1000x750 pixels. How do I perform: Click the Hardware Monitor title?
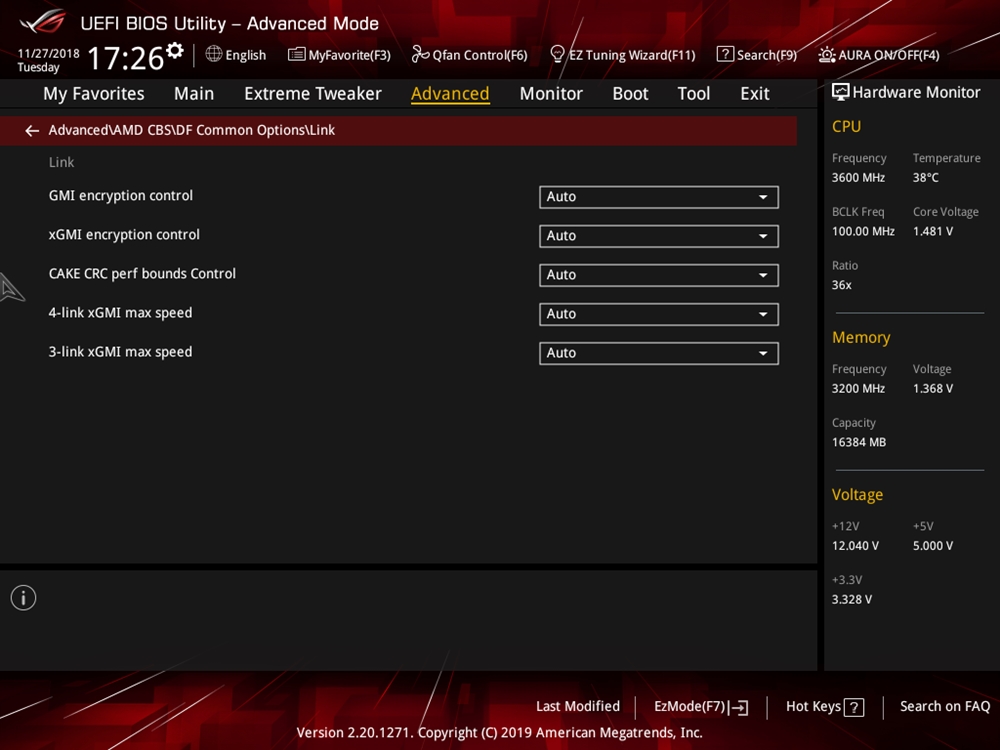916,92
